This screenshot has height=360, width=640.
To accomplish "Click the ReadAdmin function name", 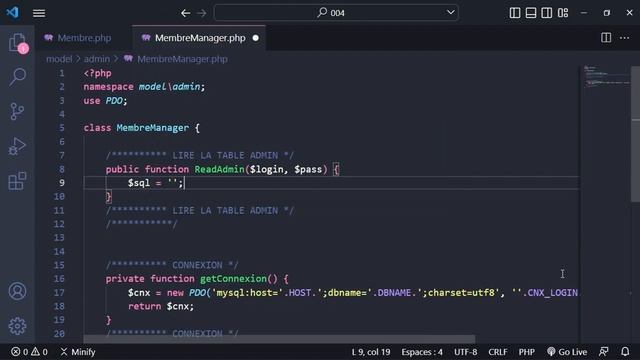I will (x=219, y=169).
